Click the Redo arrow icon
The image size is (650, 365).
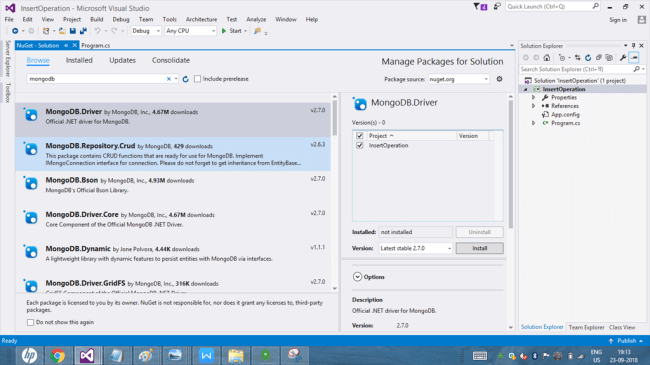114,31
